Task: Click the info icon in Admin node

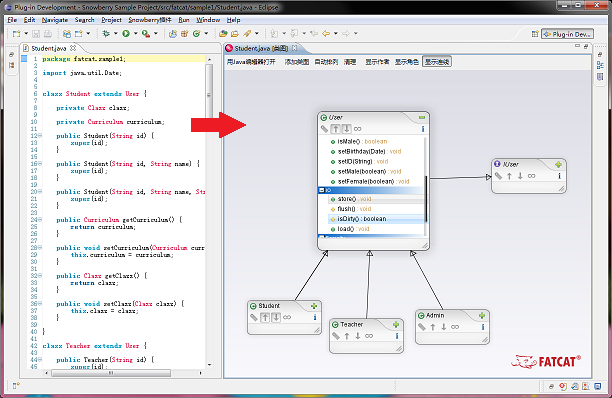Action: coord(483,327)
